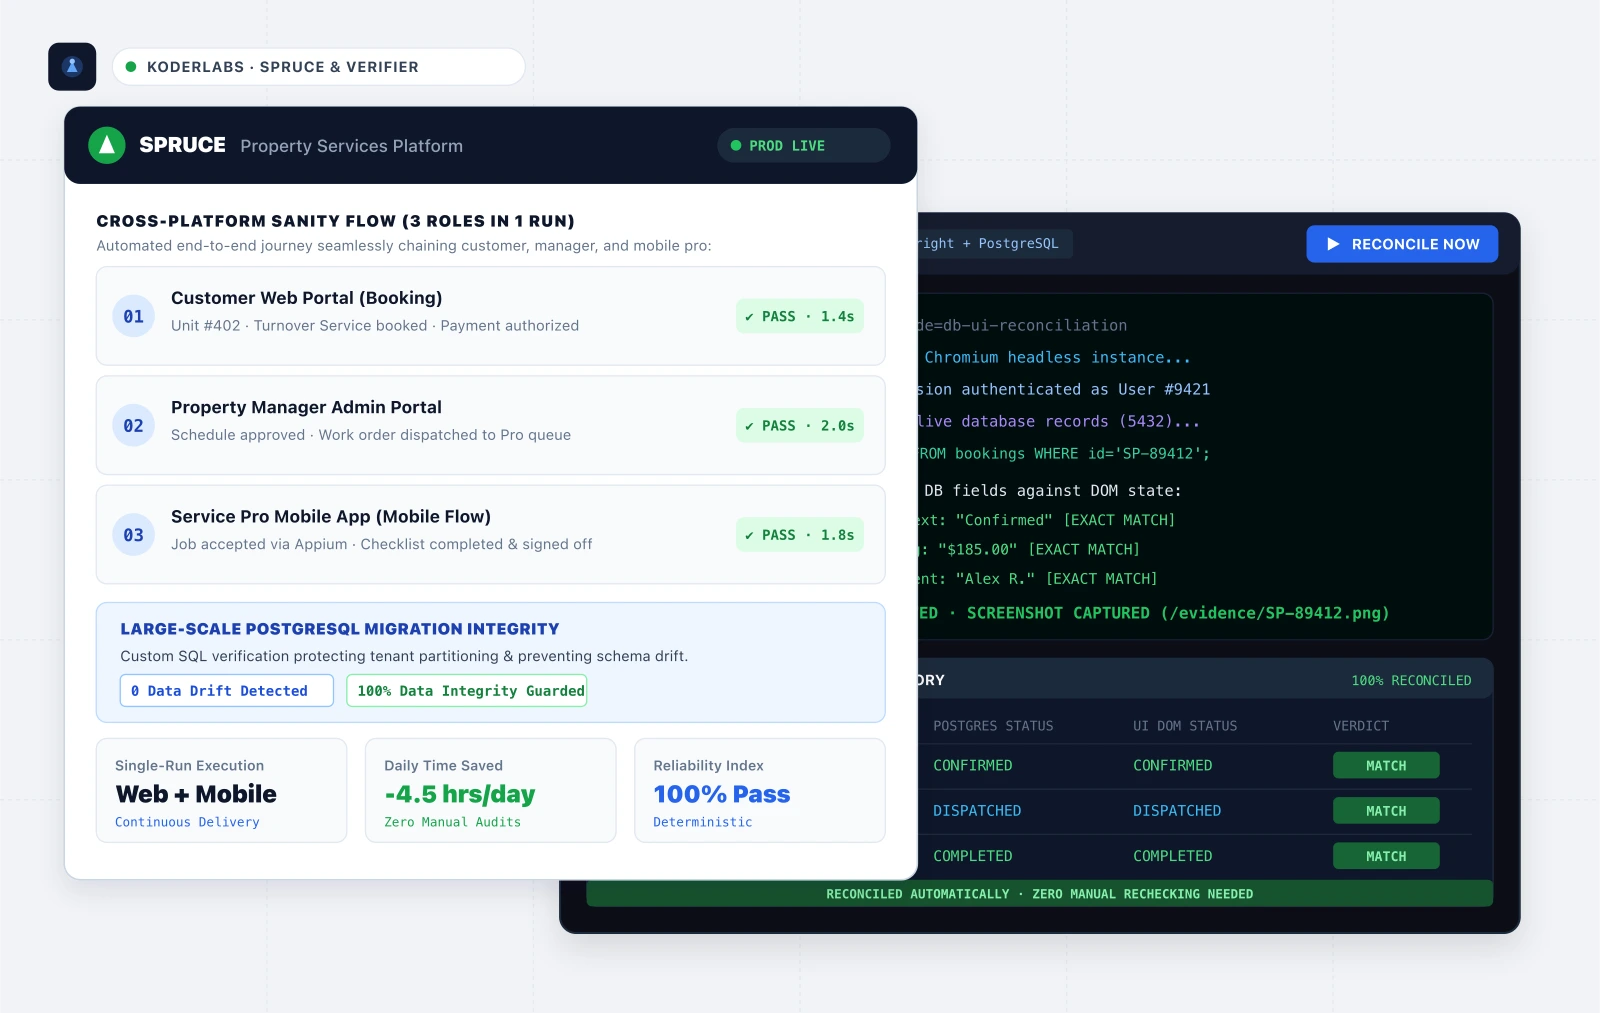The image size is (1600, 1013).
Task: Click the POSTGRES STATUS column header
Action: pyautogui.click(x=993, y=726)
